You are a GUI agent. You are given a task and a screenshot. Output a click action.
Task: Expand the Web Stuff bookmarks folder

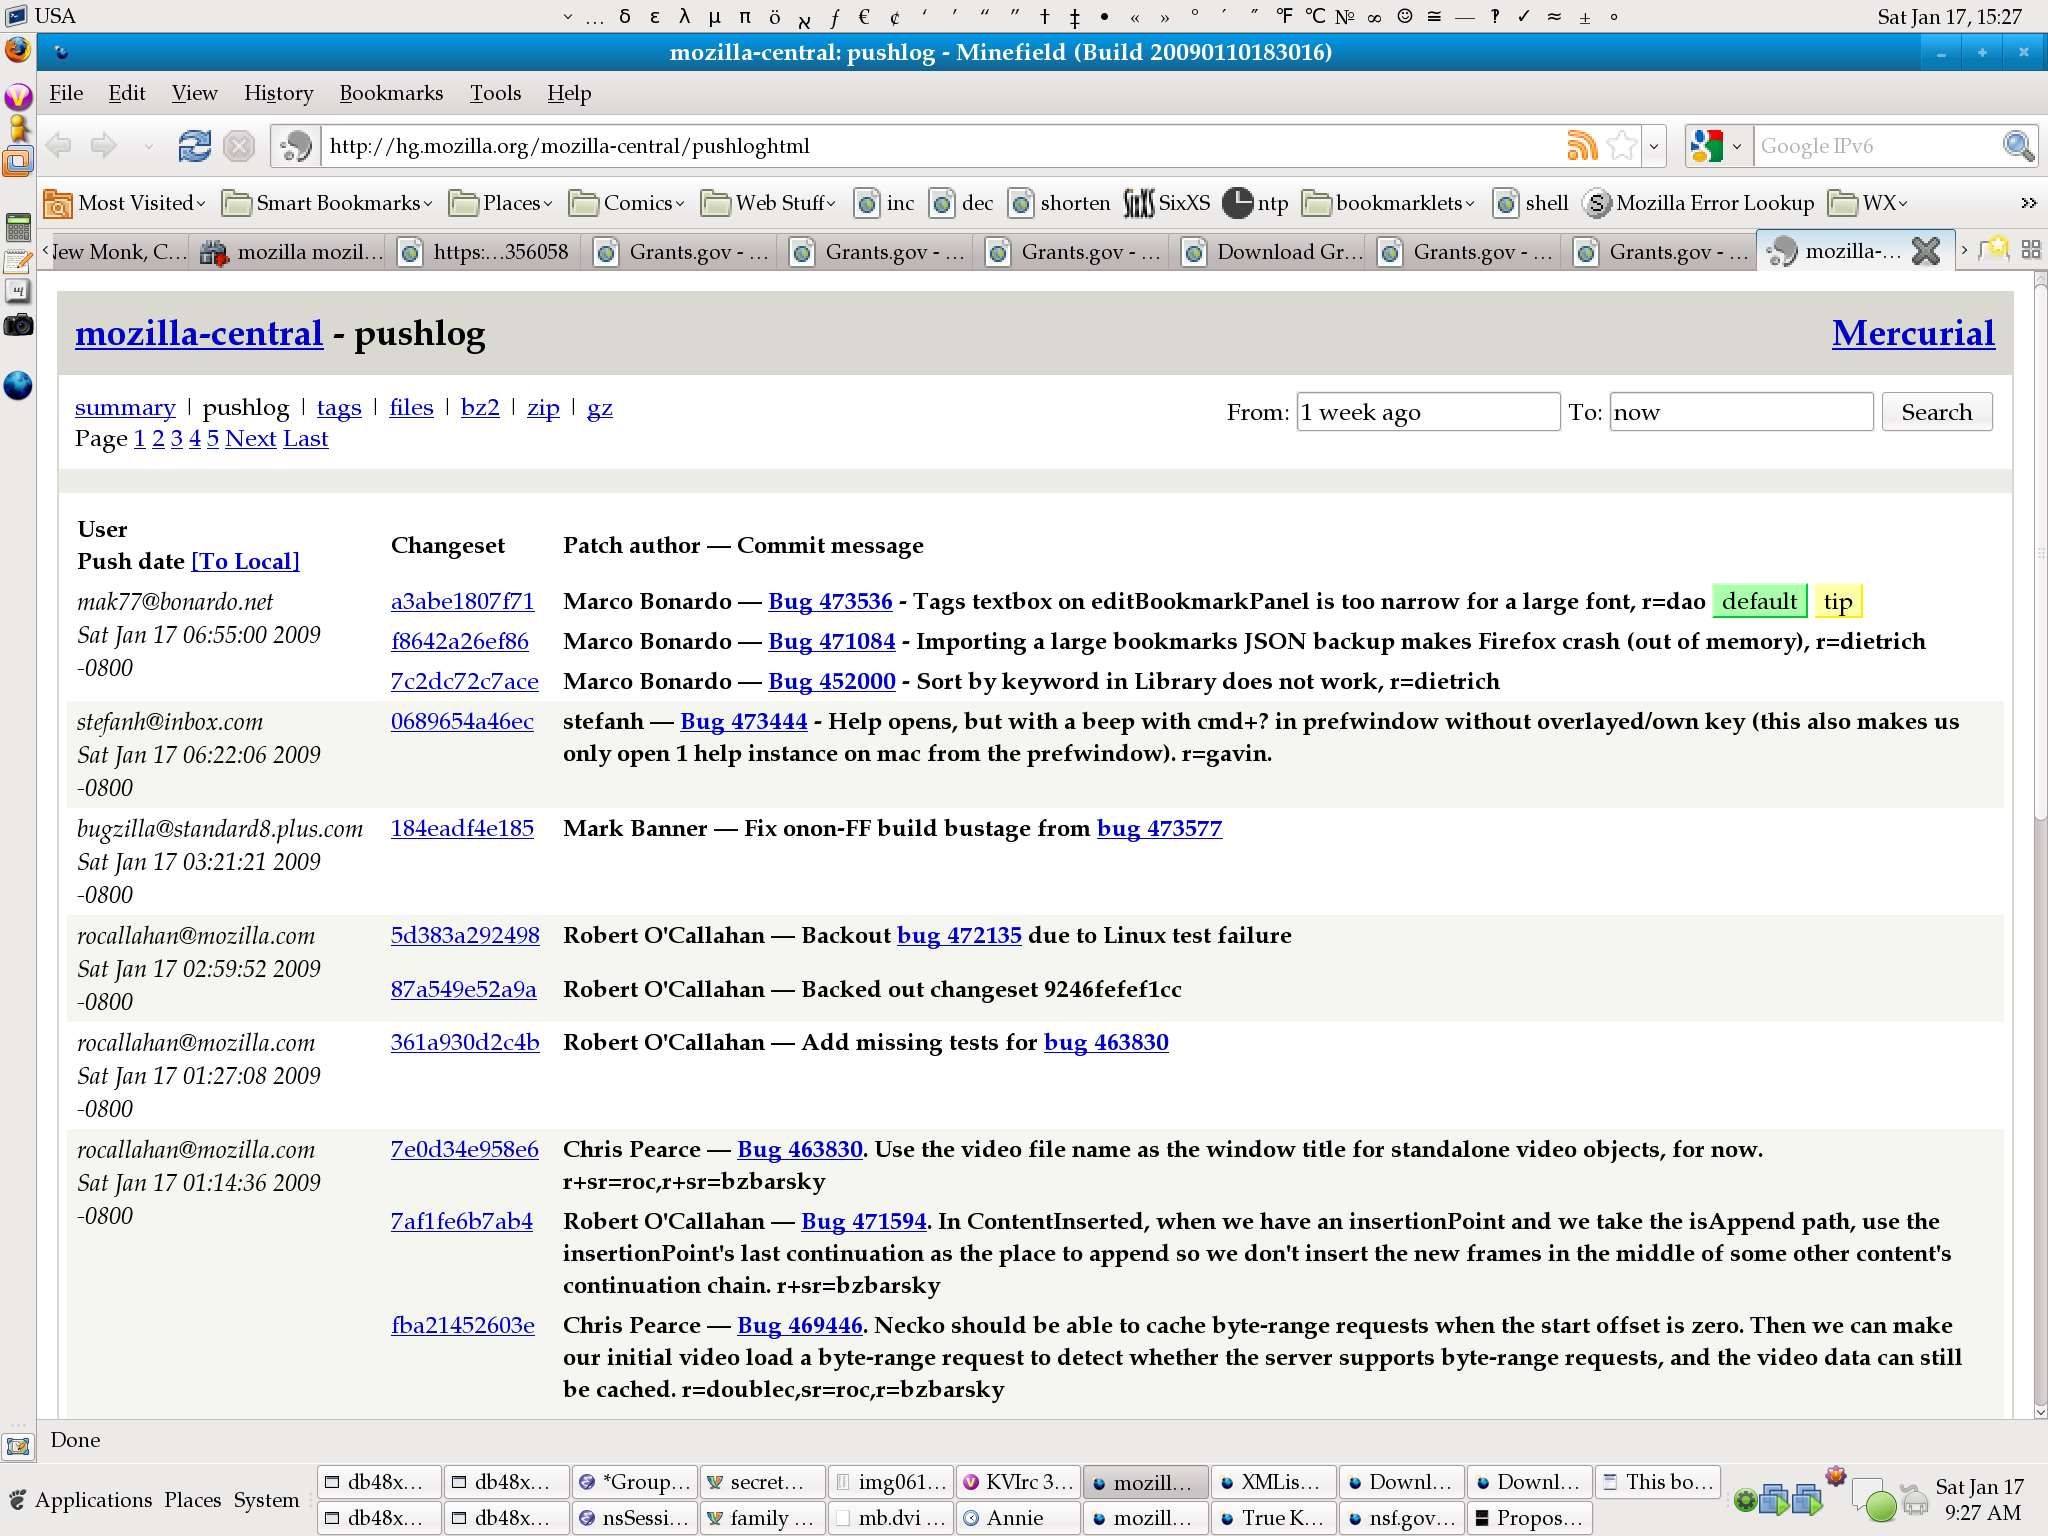point(769,203)
